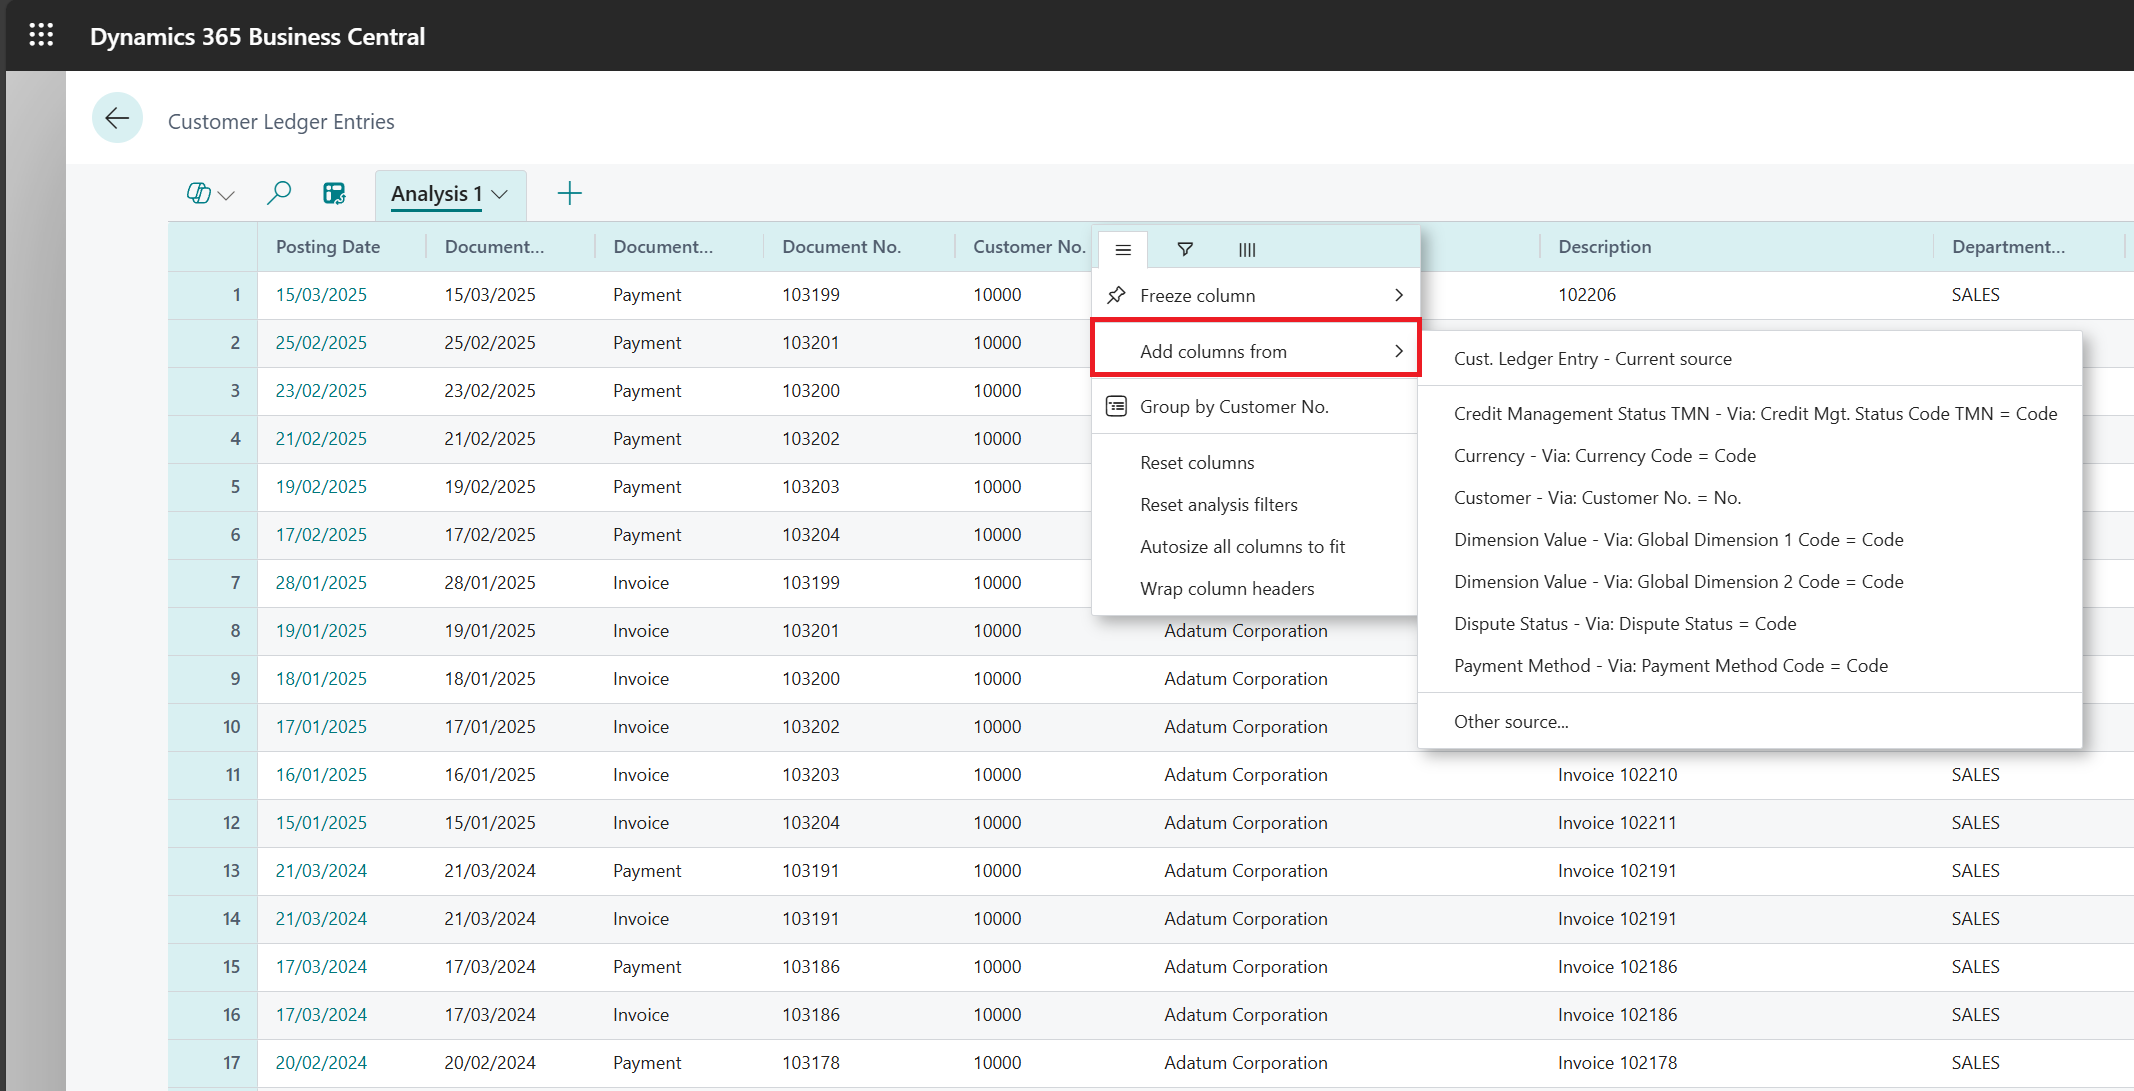Open columns chooser tab in column menu
2134x1091 pixels.
pyautogui.click(x=1247, y=249)
